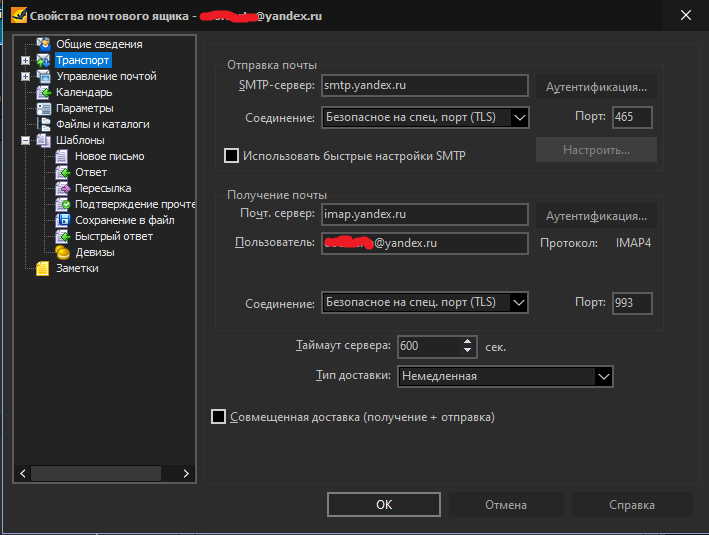Select Подтверждение прочтения template
Image resolution: width=709 pixels, height=535 pixels.
(x=134, y=204)
